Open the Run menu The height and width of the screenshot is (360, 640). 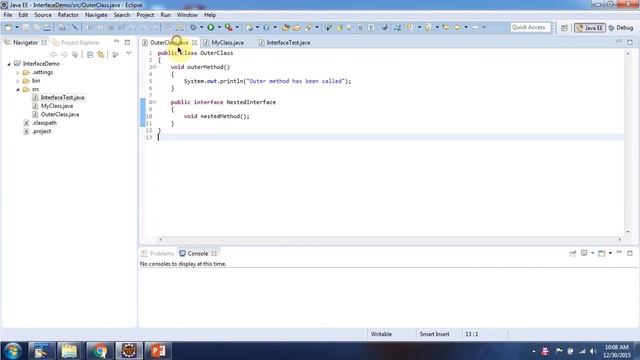pyautogui.click(x=165, y=15)
